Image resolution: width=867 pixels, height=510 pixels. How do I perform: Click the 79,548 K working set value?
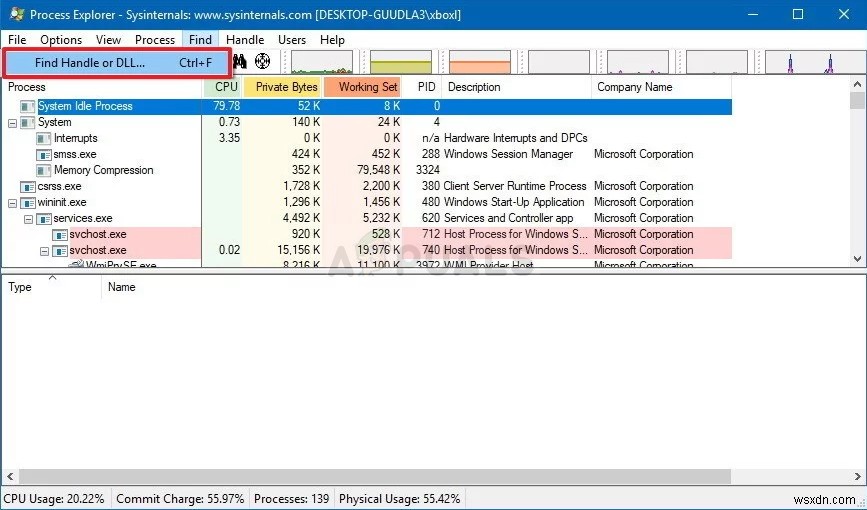pos(379,170)
